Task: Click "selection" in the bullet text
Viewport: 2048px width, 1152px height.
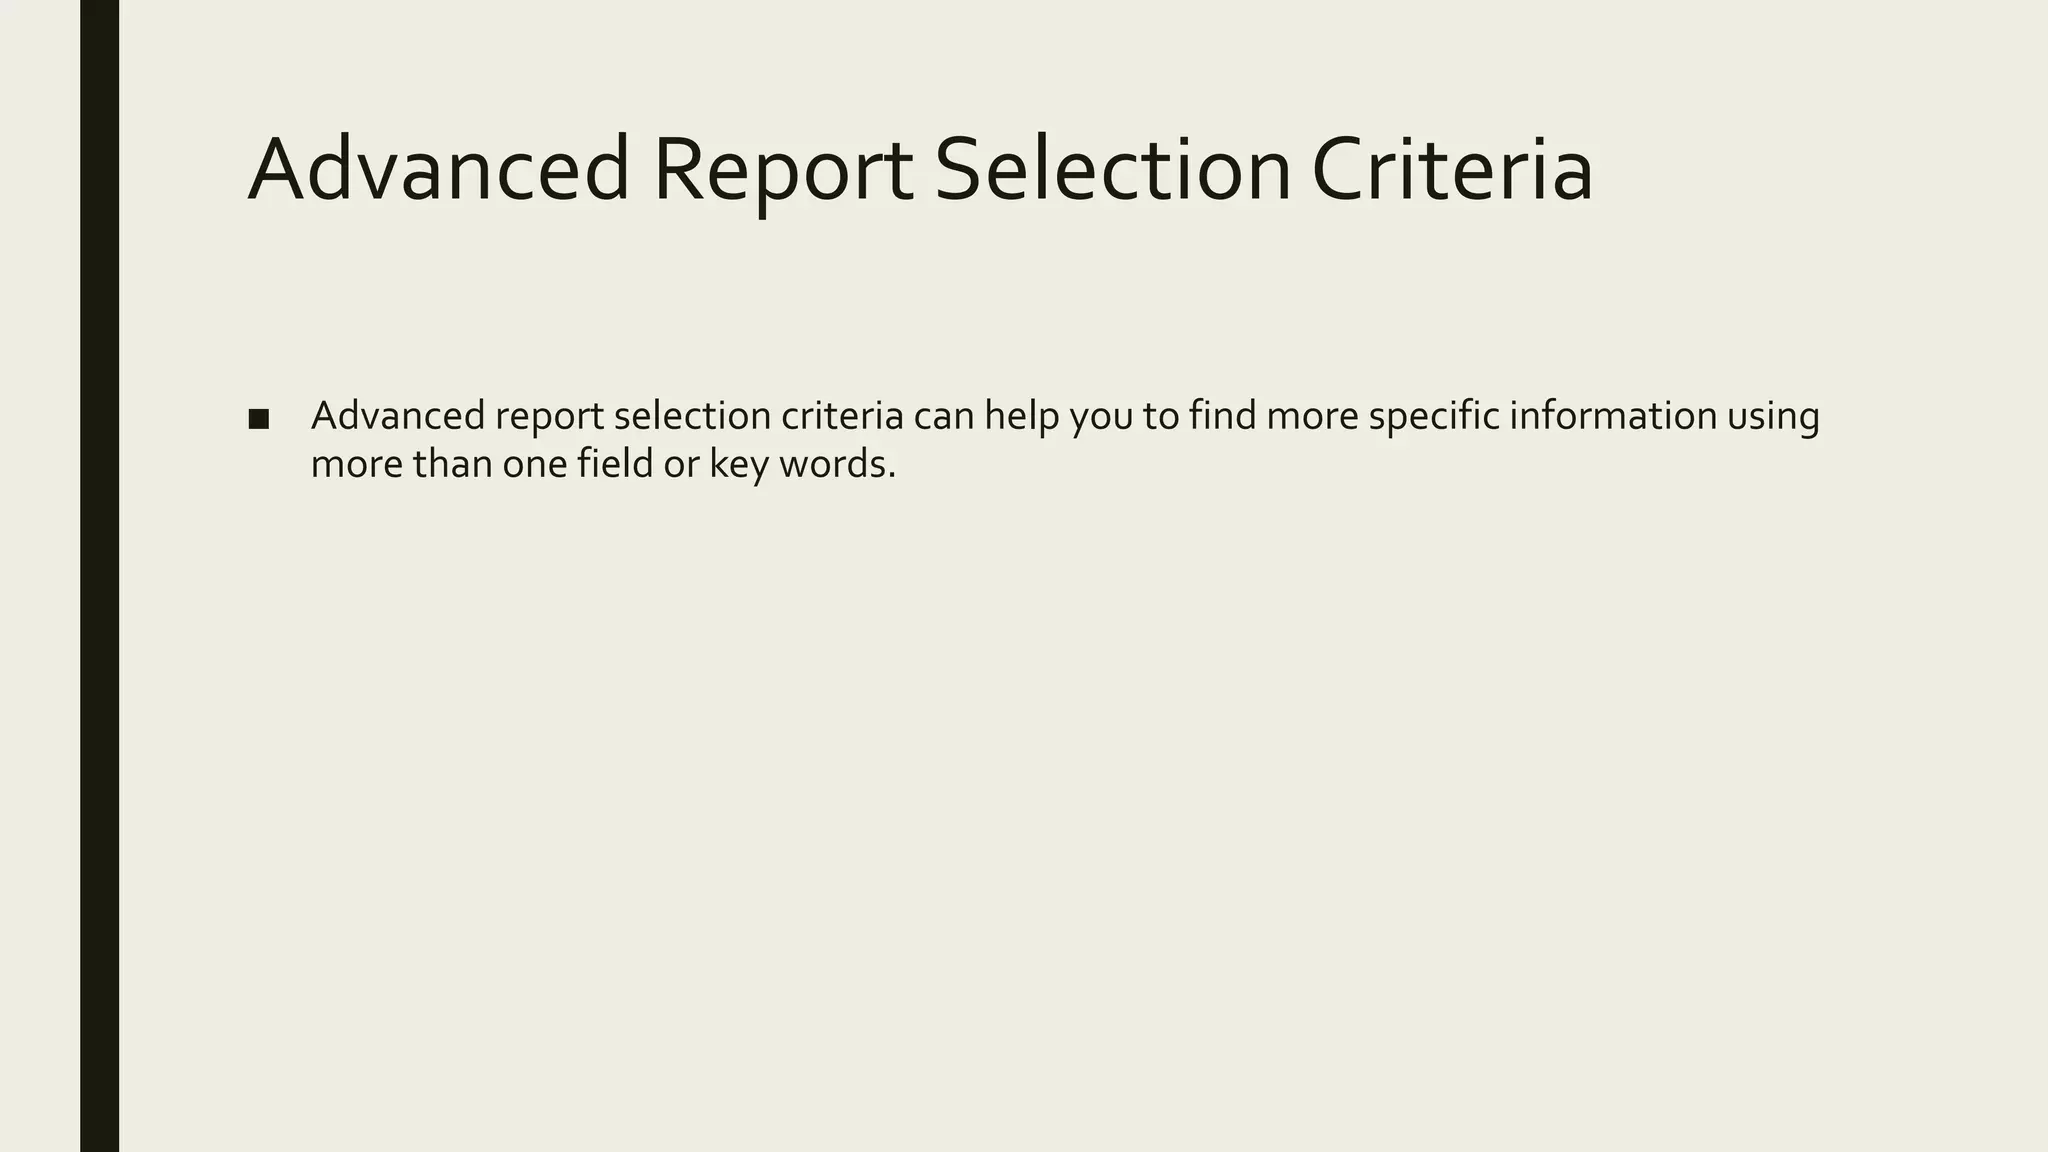Action: pyautogui.click(x=692, y=415)
